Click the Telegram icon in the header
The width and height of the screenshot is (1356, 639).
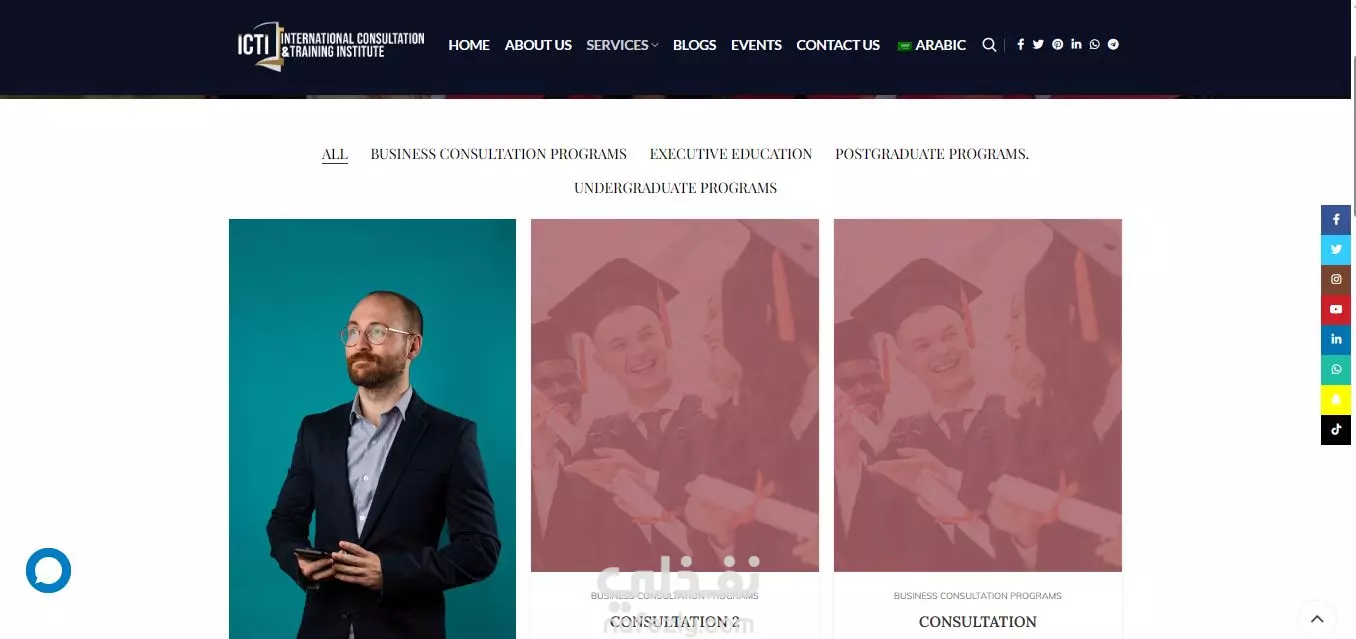click(1113, 45)
